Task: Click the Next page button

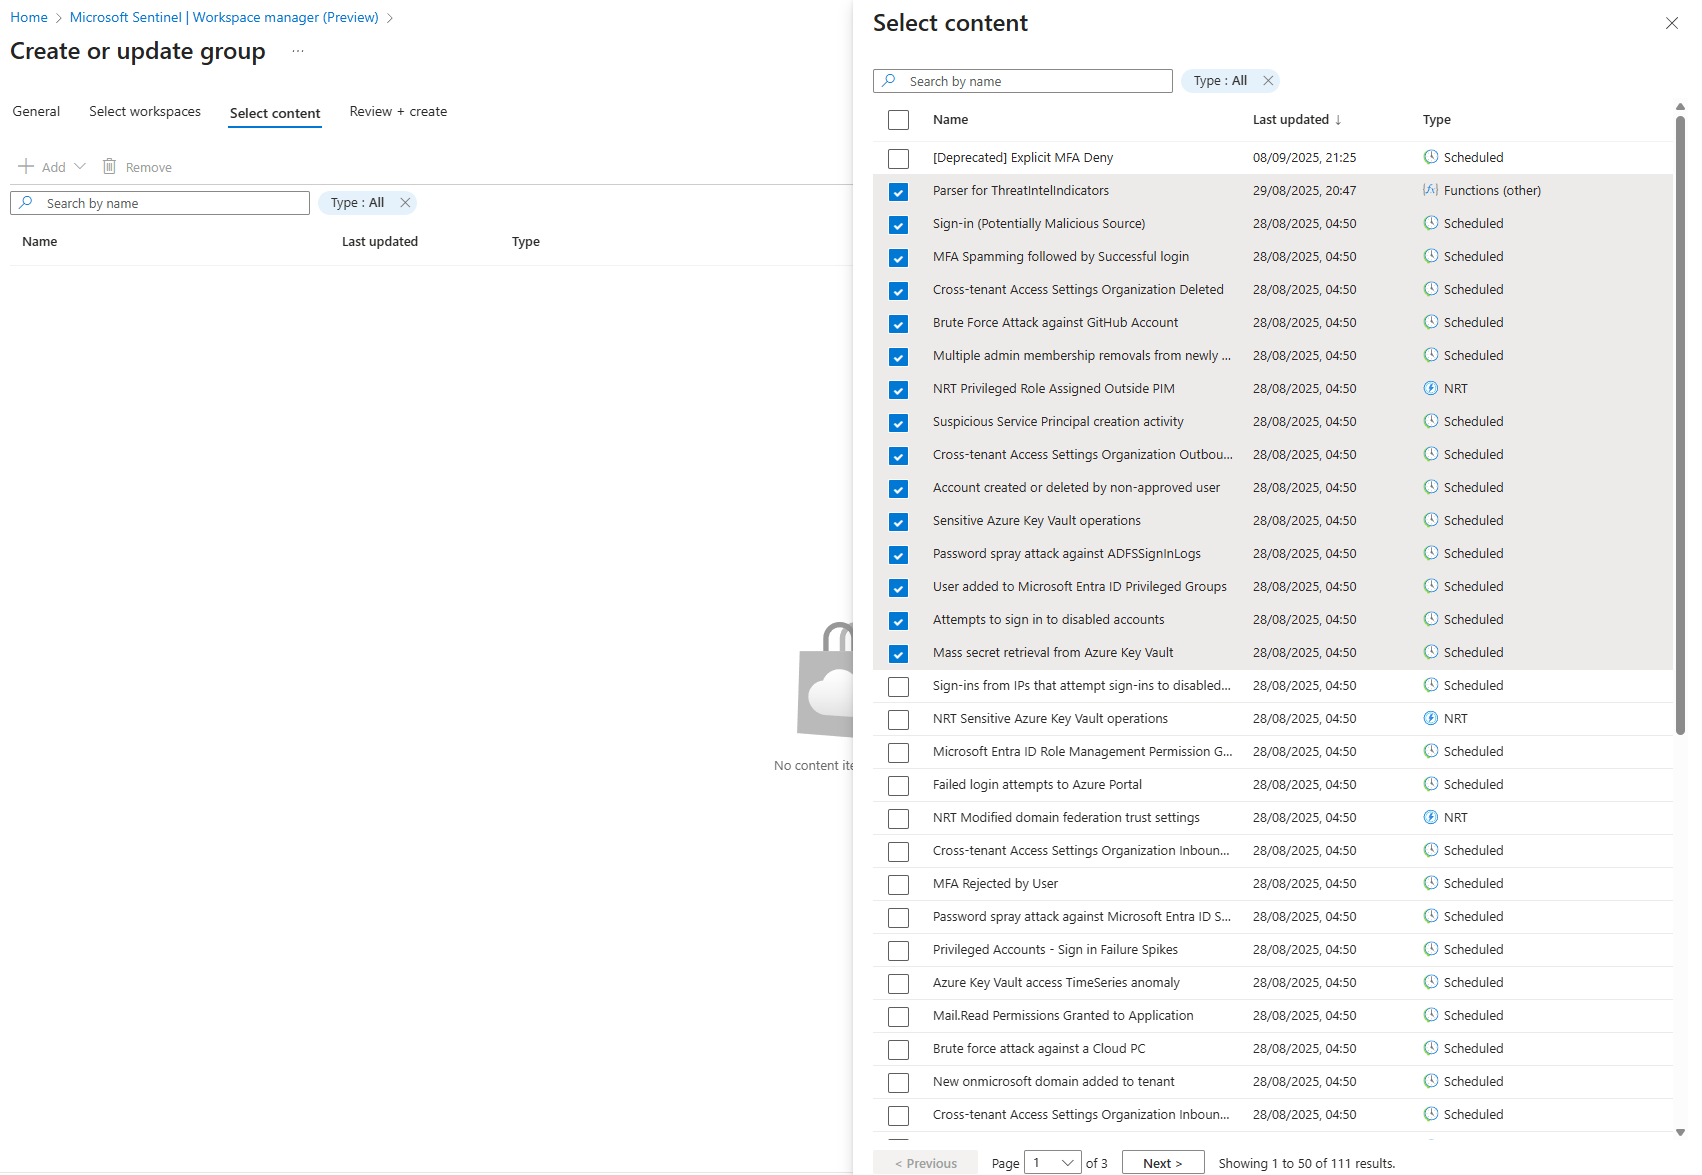Action: [x=1162, y=1162]
